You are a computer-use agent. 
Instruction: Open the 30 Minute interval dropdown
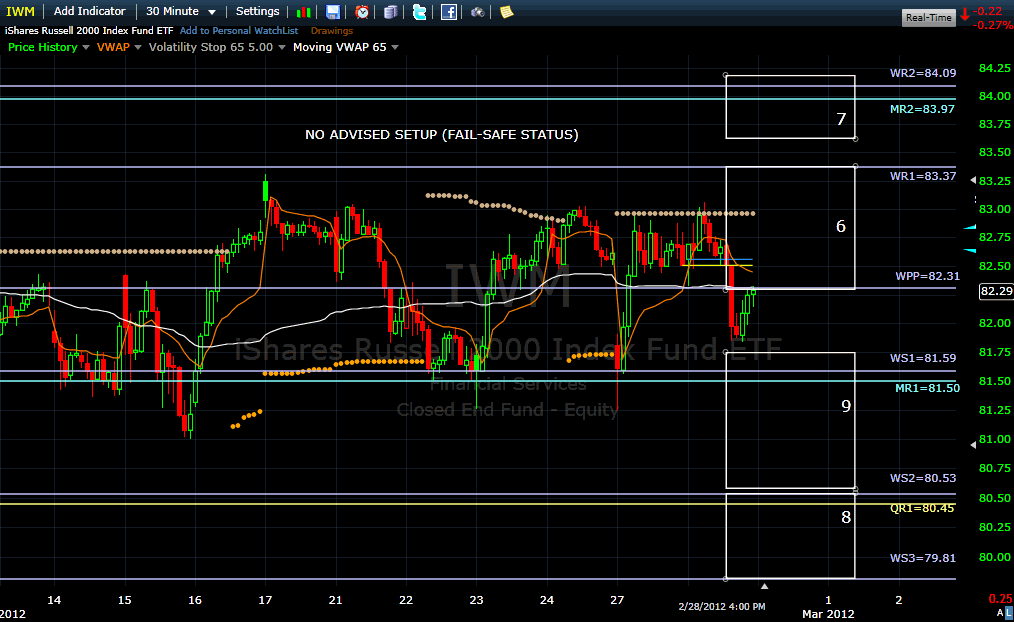(x=180, y=11)
